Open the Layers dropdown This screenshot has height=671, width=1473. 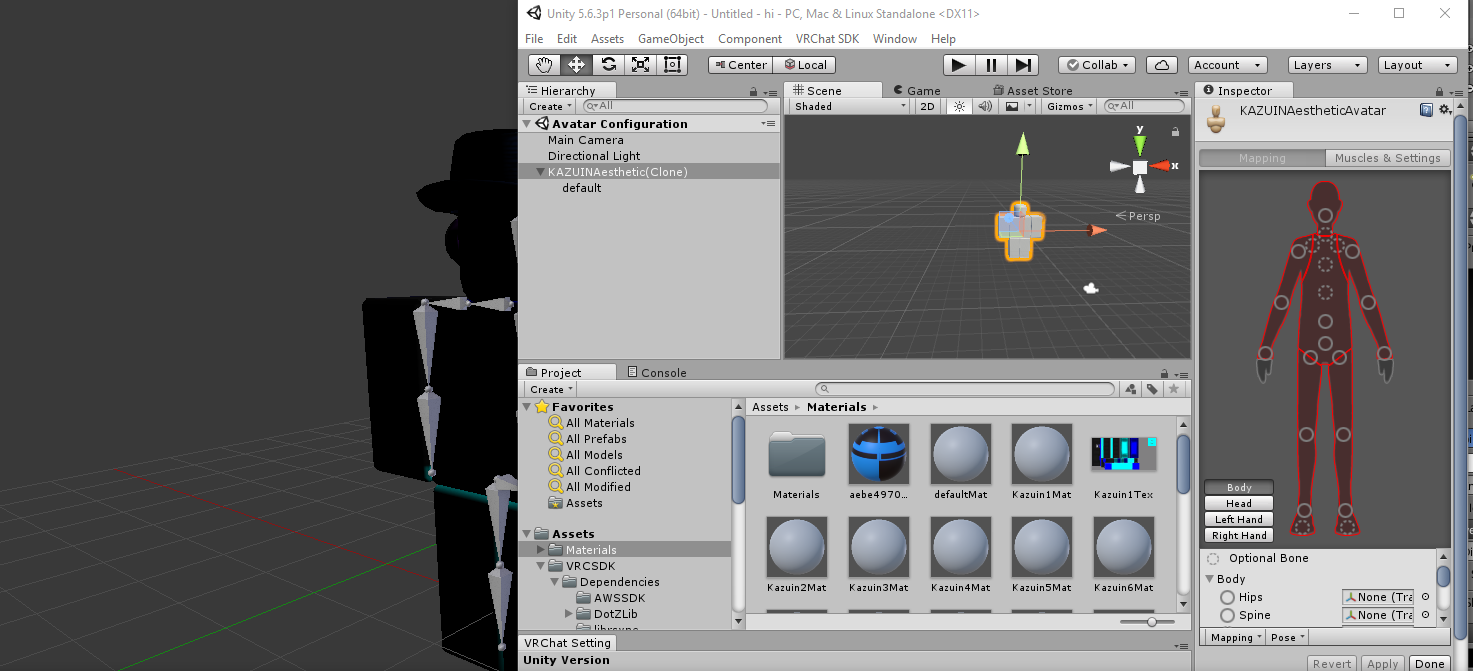1327,65
